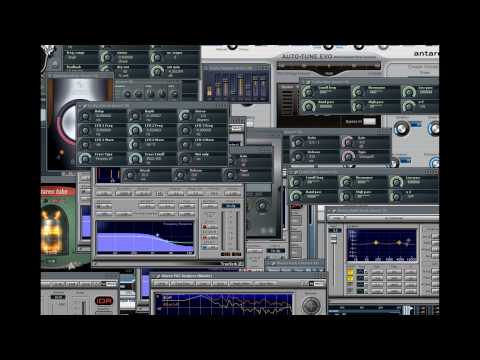Click the antares logo on Auto-Tune Evo

426,53
